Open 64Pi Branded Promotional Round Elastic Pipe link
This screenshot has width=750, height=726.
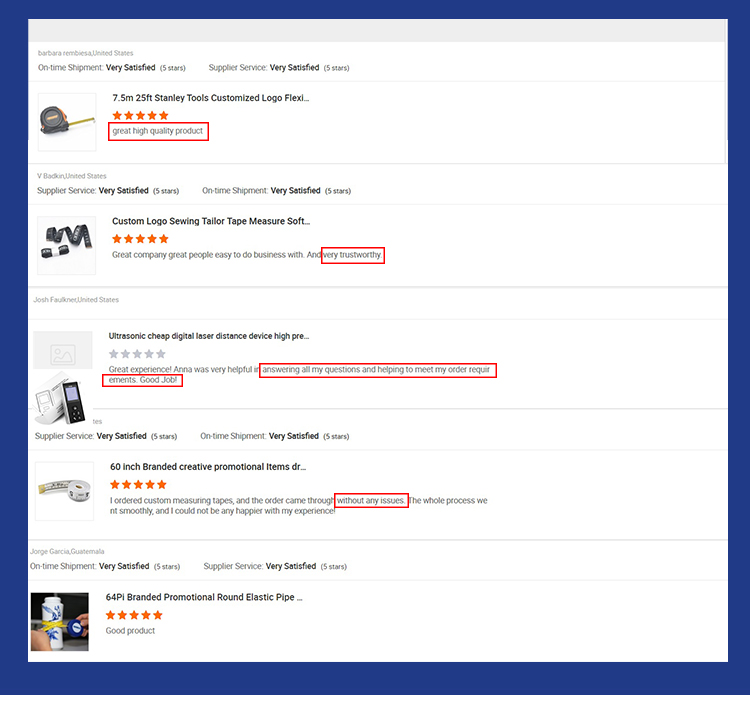point(204,597)
